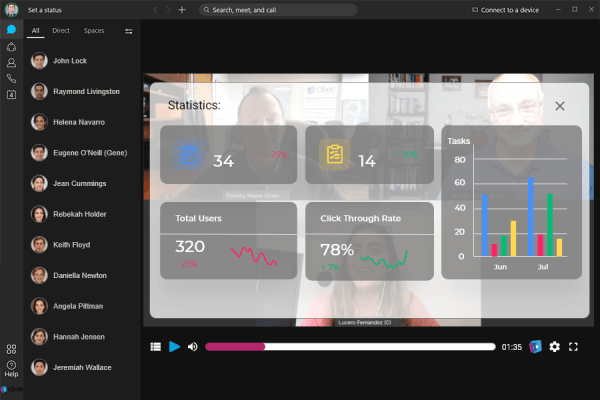The image size is (600, 400).
Task: Click the 01:35 time display
Action: [512, 347]
